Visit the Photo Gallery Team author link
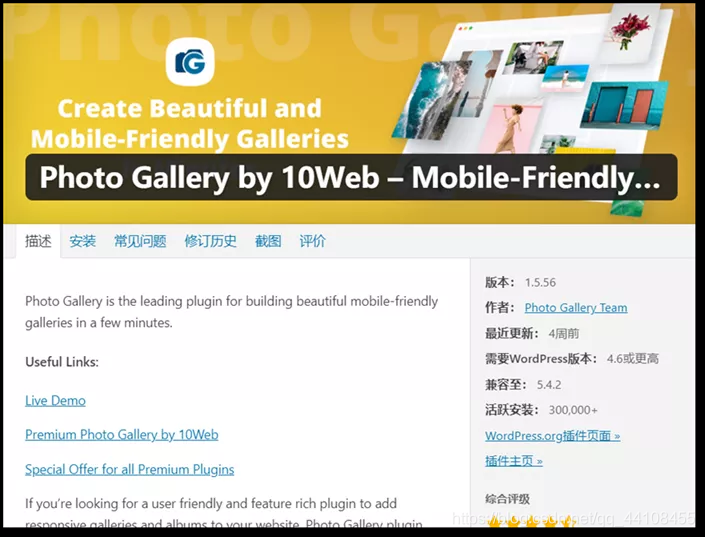The width and height of the screenshot is (705, 537). [576, 308]
